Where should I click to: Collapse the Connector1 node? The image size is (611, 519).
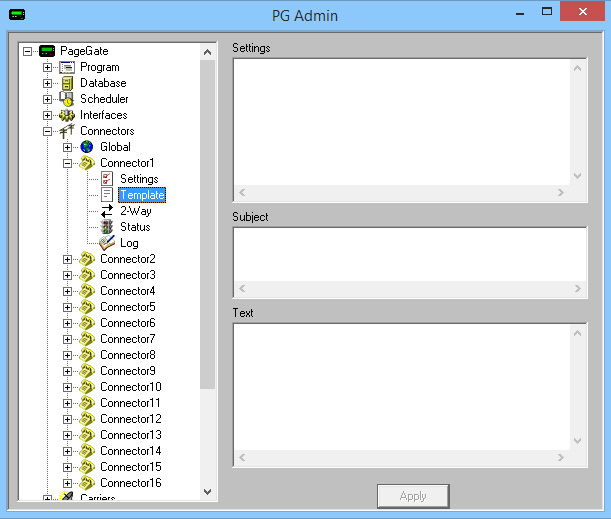point(67,163)
